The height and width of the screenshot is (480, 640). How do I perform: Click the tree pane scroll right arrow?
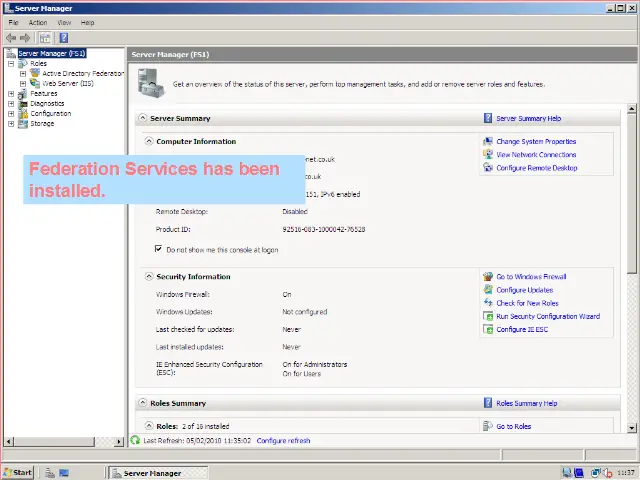(119, 441)
